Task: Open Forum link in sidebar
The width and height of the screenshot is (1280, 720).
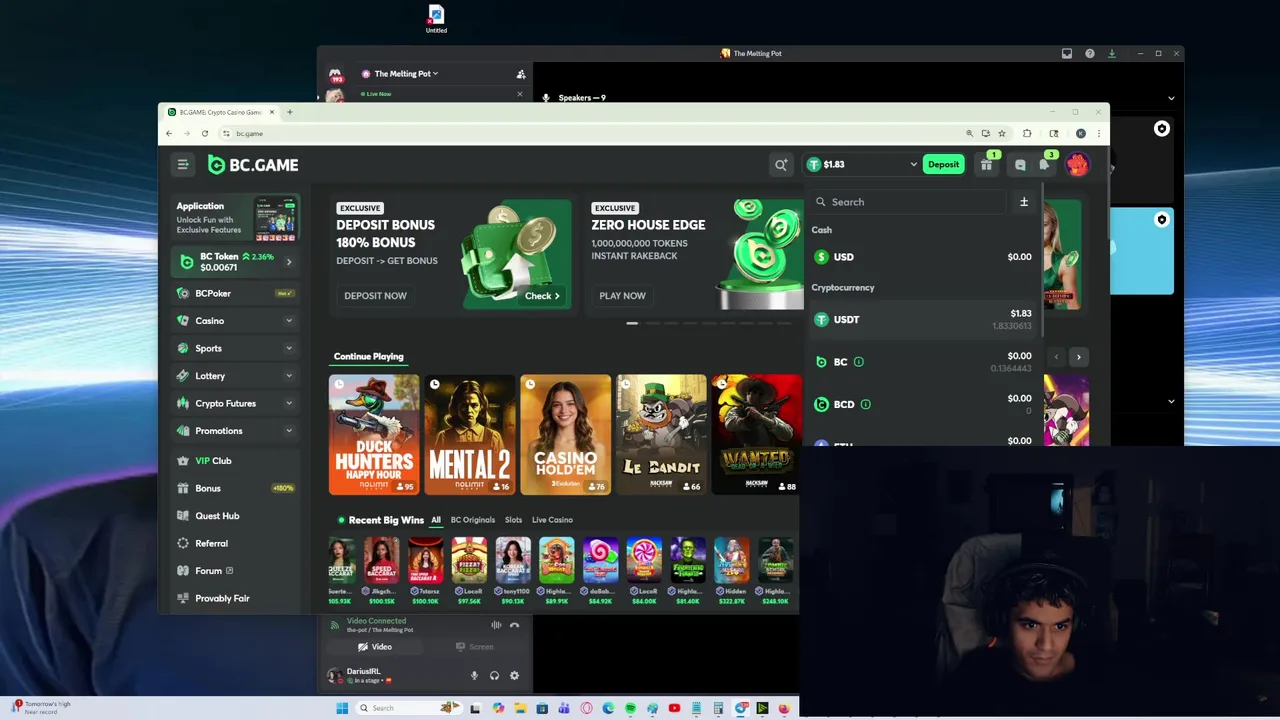Action: coord(235,571)
